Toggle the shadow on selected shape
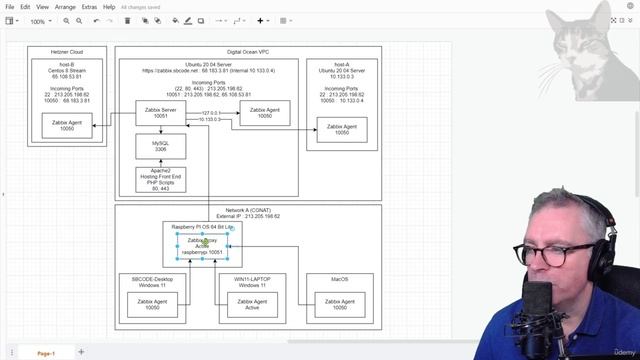Screen dimensions: 640x360 click(x=201, y=21)
